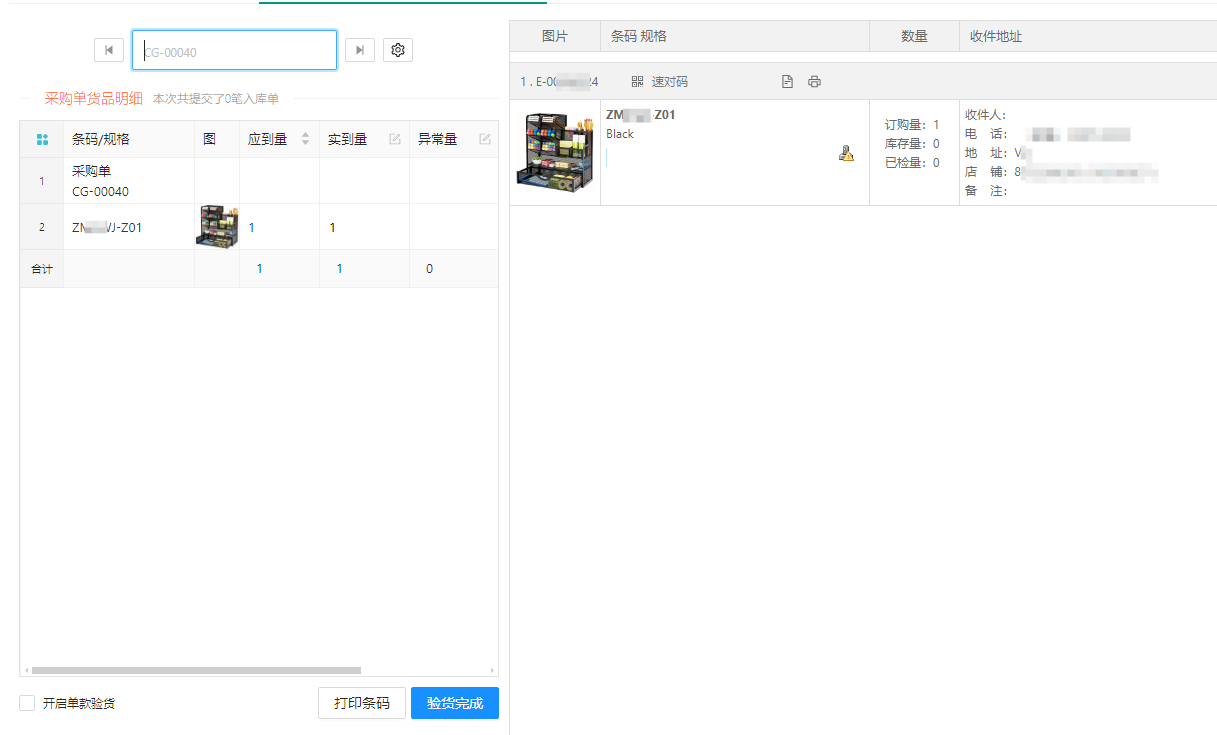Click the 条码/规格 column header on left
The height and width of the screenshot is (735, 1217).
click(101, 140)
